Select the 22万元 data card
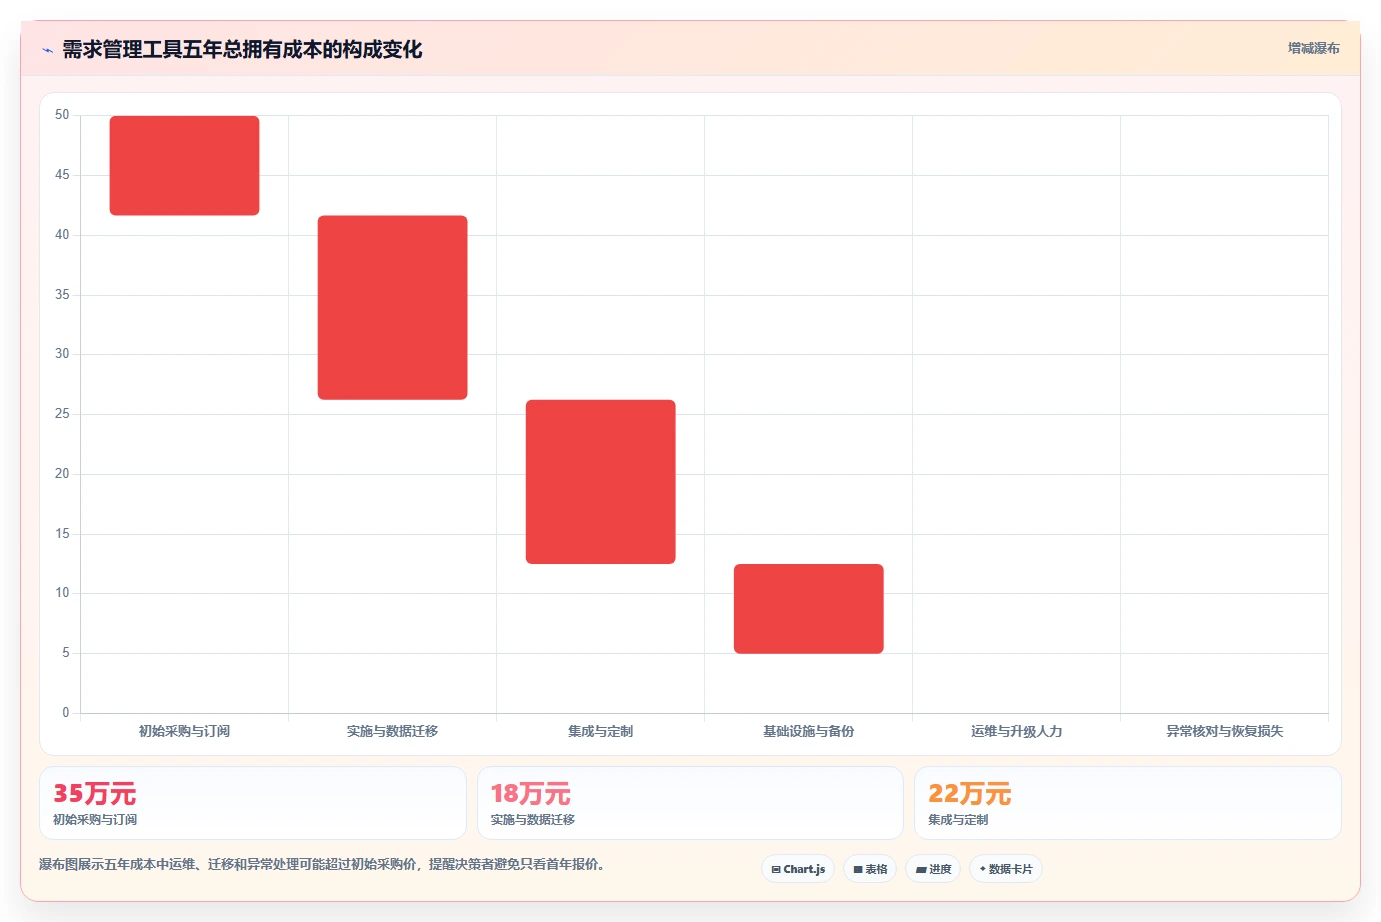Image resolution: width=1381 pixels, height=922 pixels. [1128, 803]
